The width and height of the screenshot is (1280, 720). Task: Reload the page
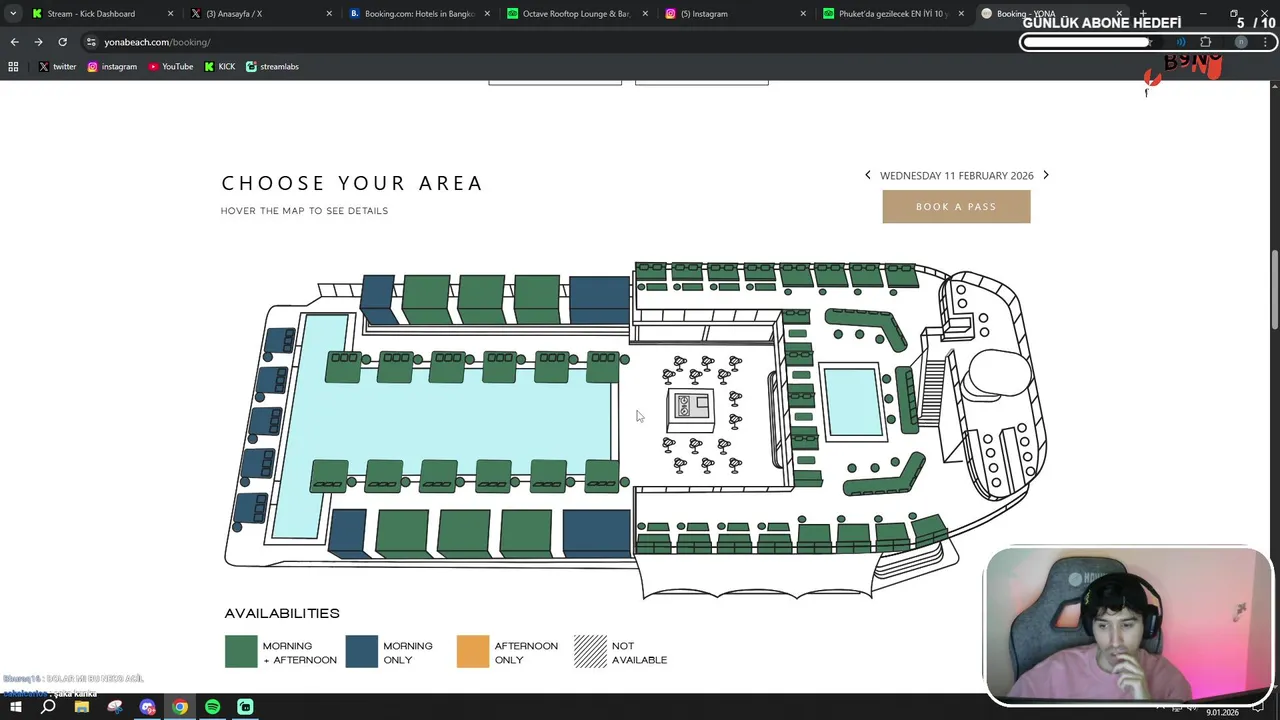pos(62,42)
